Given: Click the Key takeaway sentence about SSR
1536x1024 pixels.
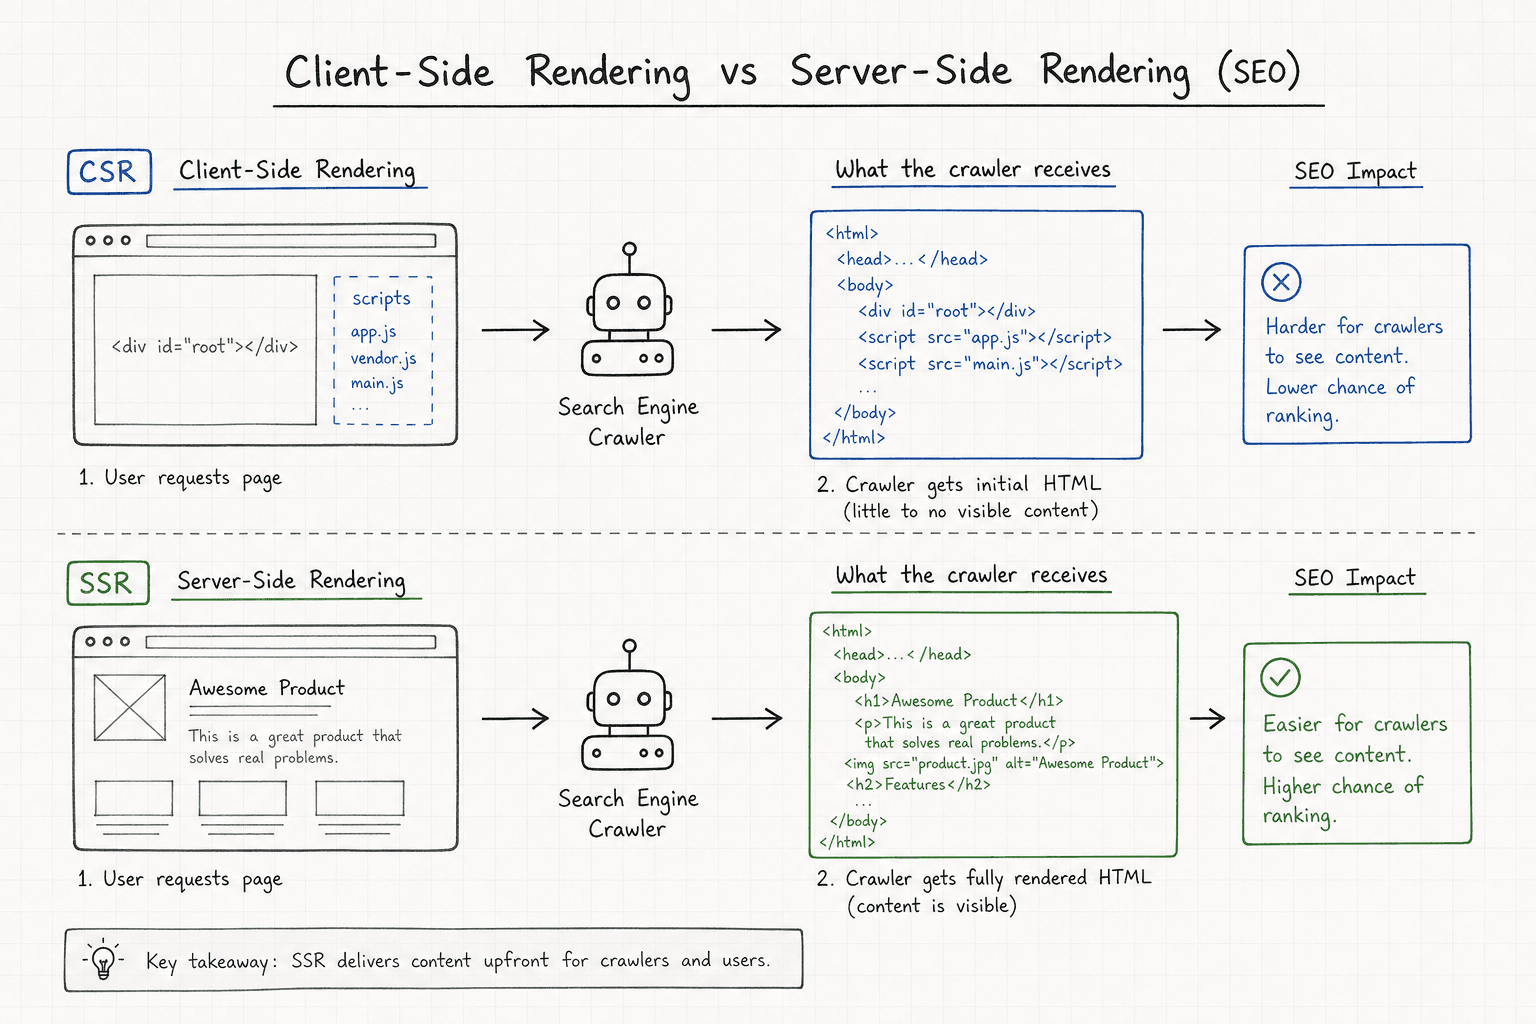Looking at the screenshot, I should pyautogui.click(x=458, y=961).
